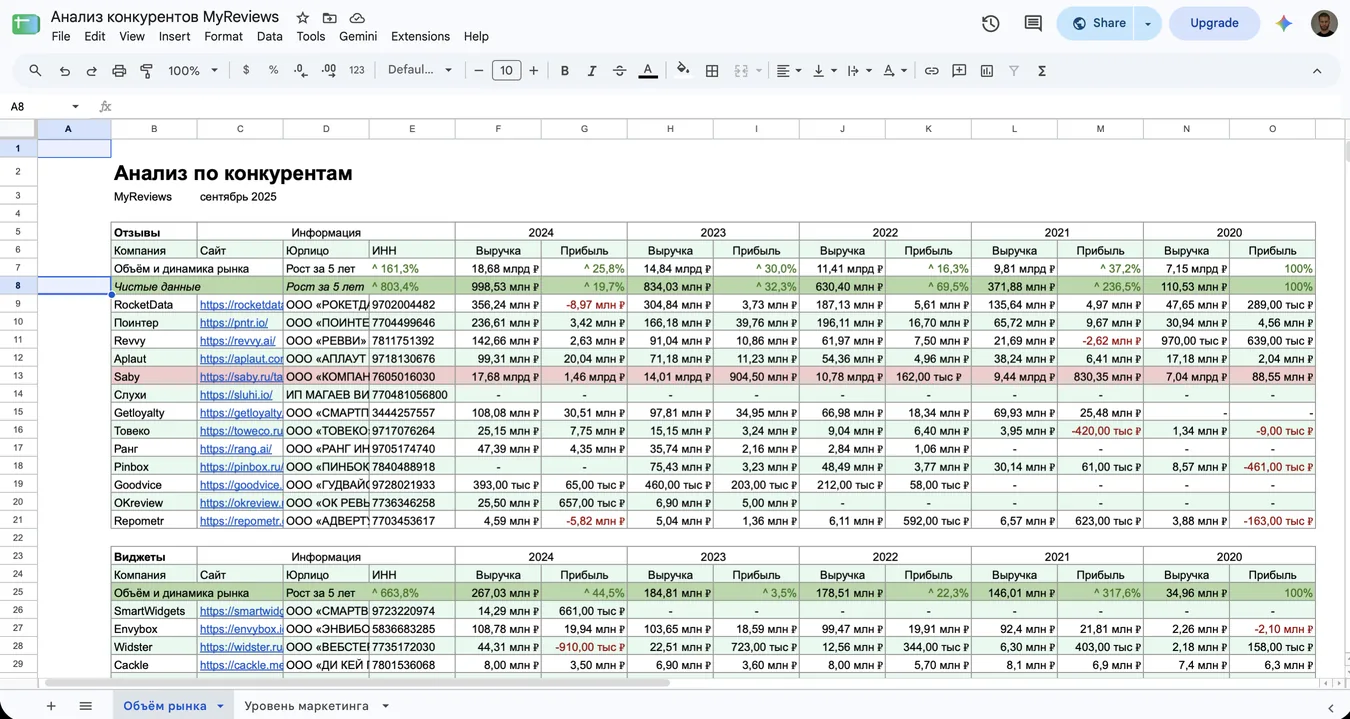Click the Create filter icon
Screen dimensions: 1350x719
tap(1014, 71)
